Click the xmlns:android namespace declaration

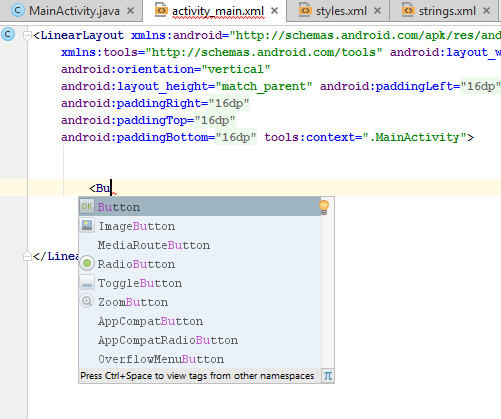[316, 35]
